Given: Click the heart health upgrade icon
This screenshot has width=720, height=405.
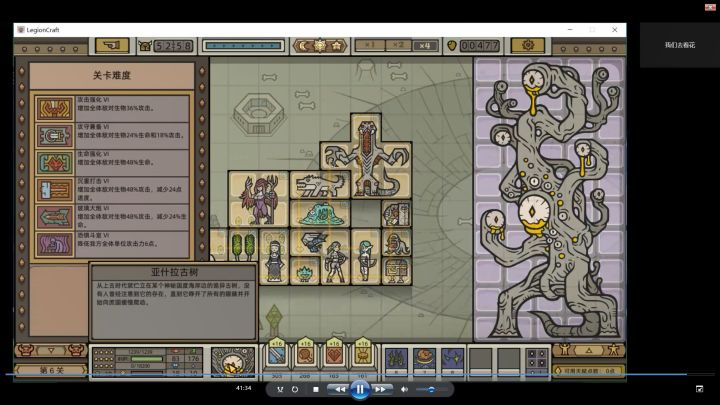Looking at the screenshot, I should tap(334, 356).
